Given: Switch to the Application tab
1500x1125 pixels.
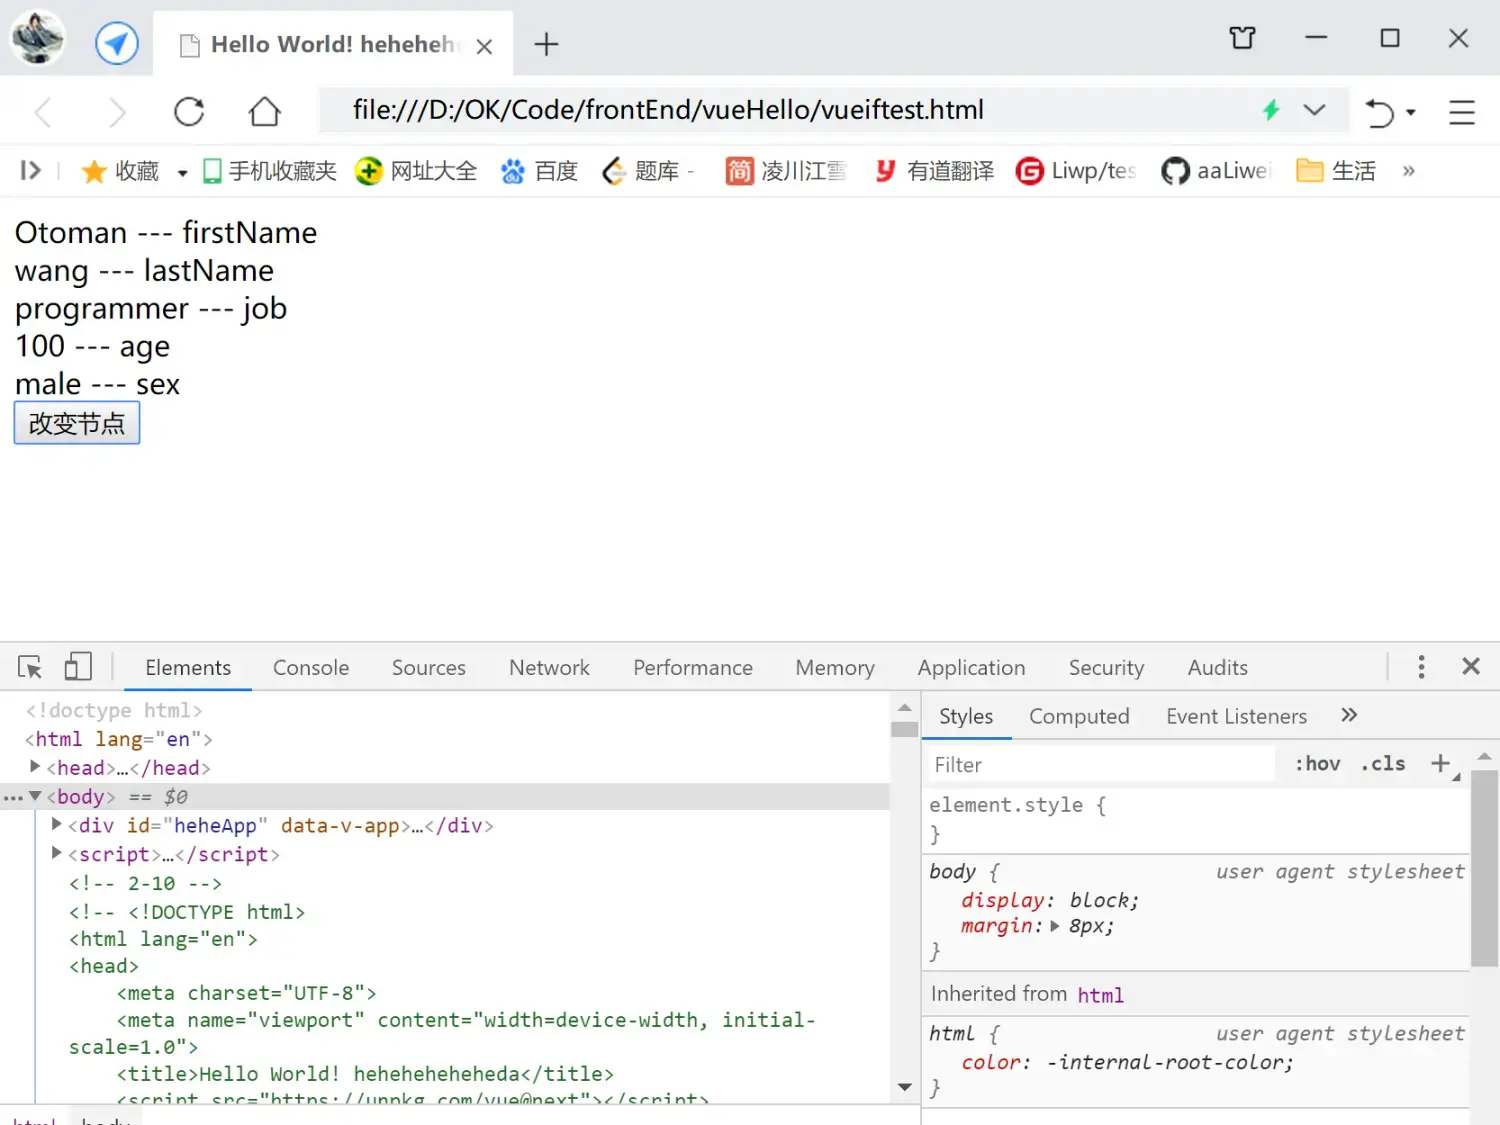Looking at the screenshot, I should [972, 667].
